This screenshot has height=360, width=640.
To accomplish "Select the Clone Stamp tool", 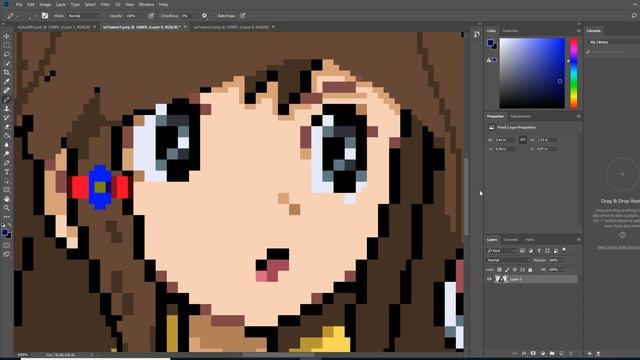I will (7, 109).
